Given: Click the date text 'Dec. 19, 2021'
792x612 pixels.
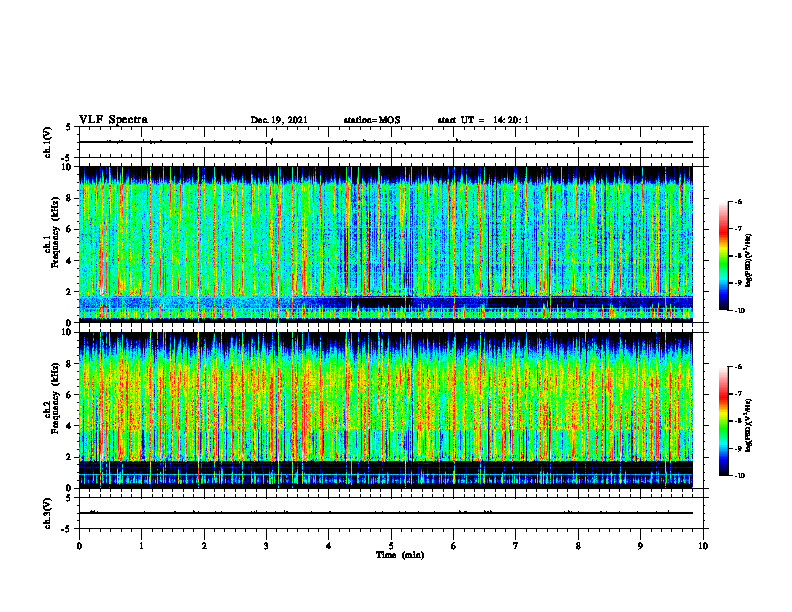Looking at the screenshot, I should (279, 120).
